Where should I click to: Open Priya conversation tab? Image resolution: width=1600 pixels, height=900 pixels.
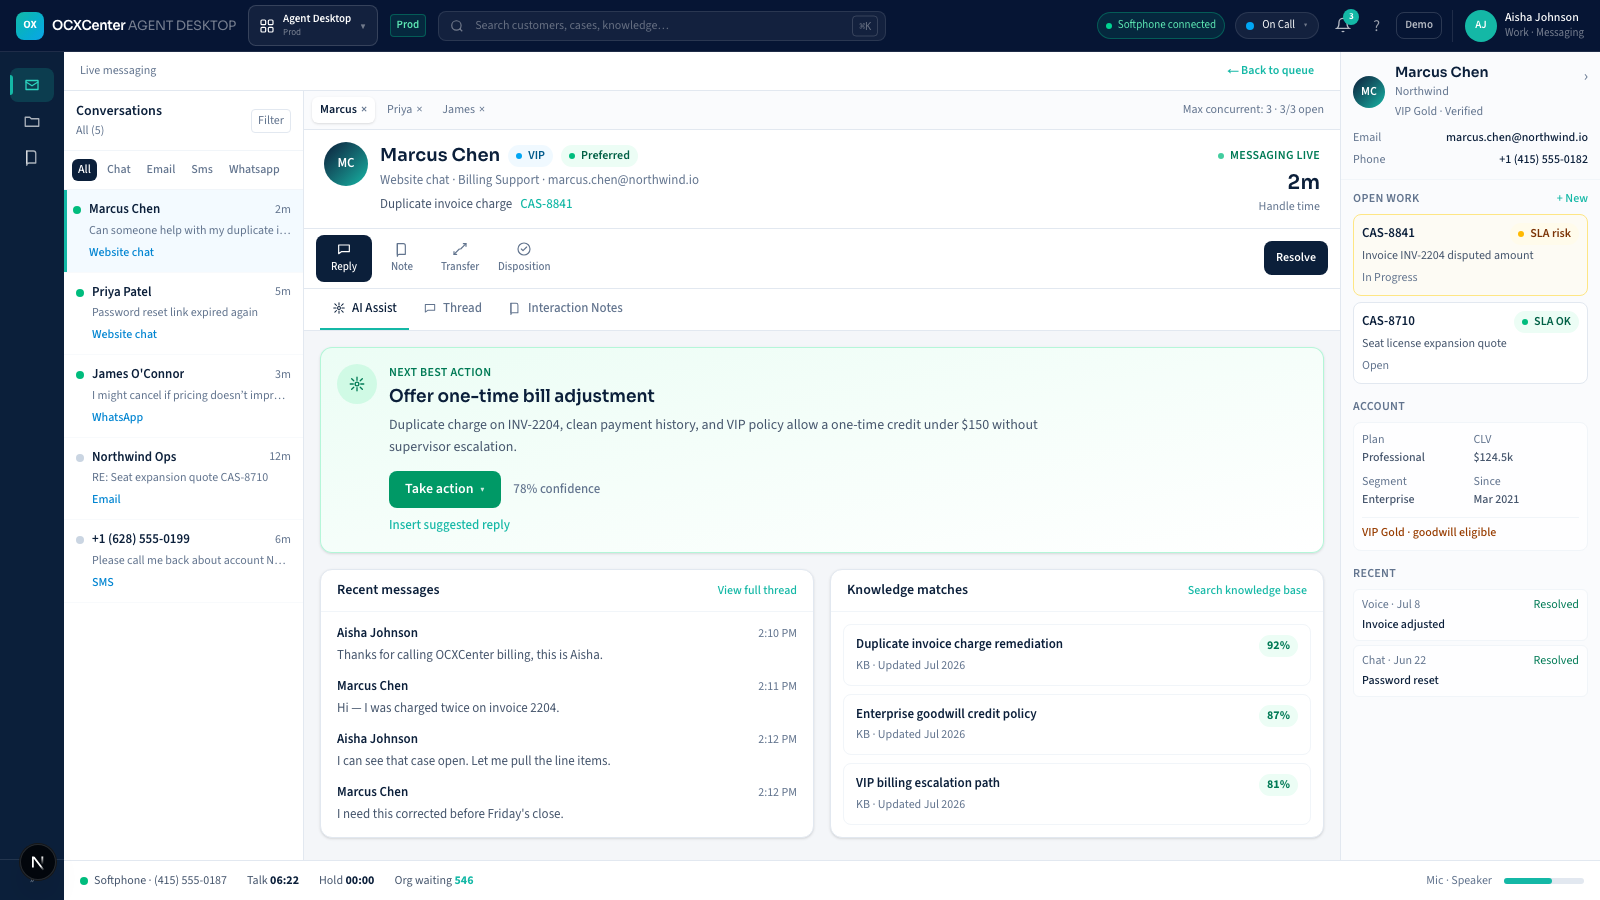click(400, 109)
